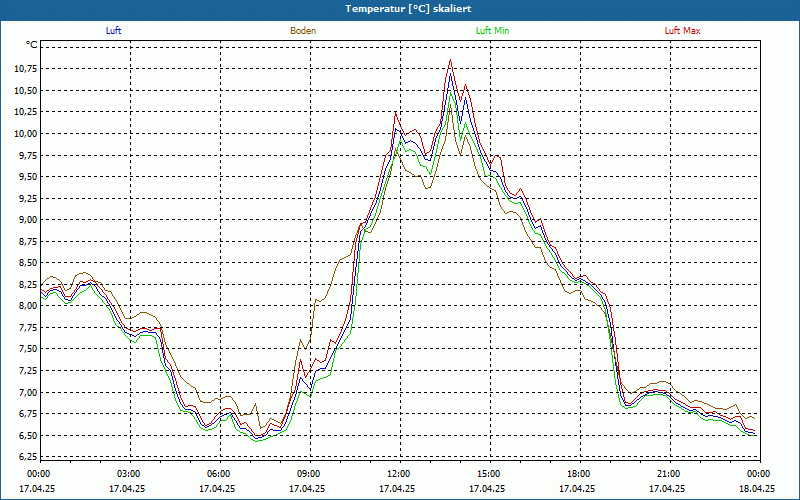This screenshot has height=500, width=800.
Task: Click the 10,25 y-axis value
Action: [x=27, y=112]
